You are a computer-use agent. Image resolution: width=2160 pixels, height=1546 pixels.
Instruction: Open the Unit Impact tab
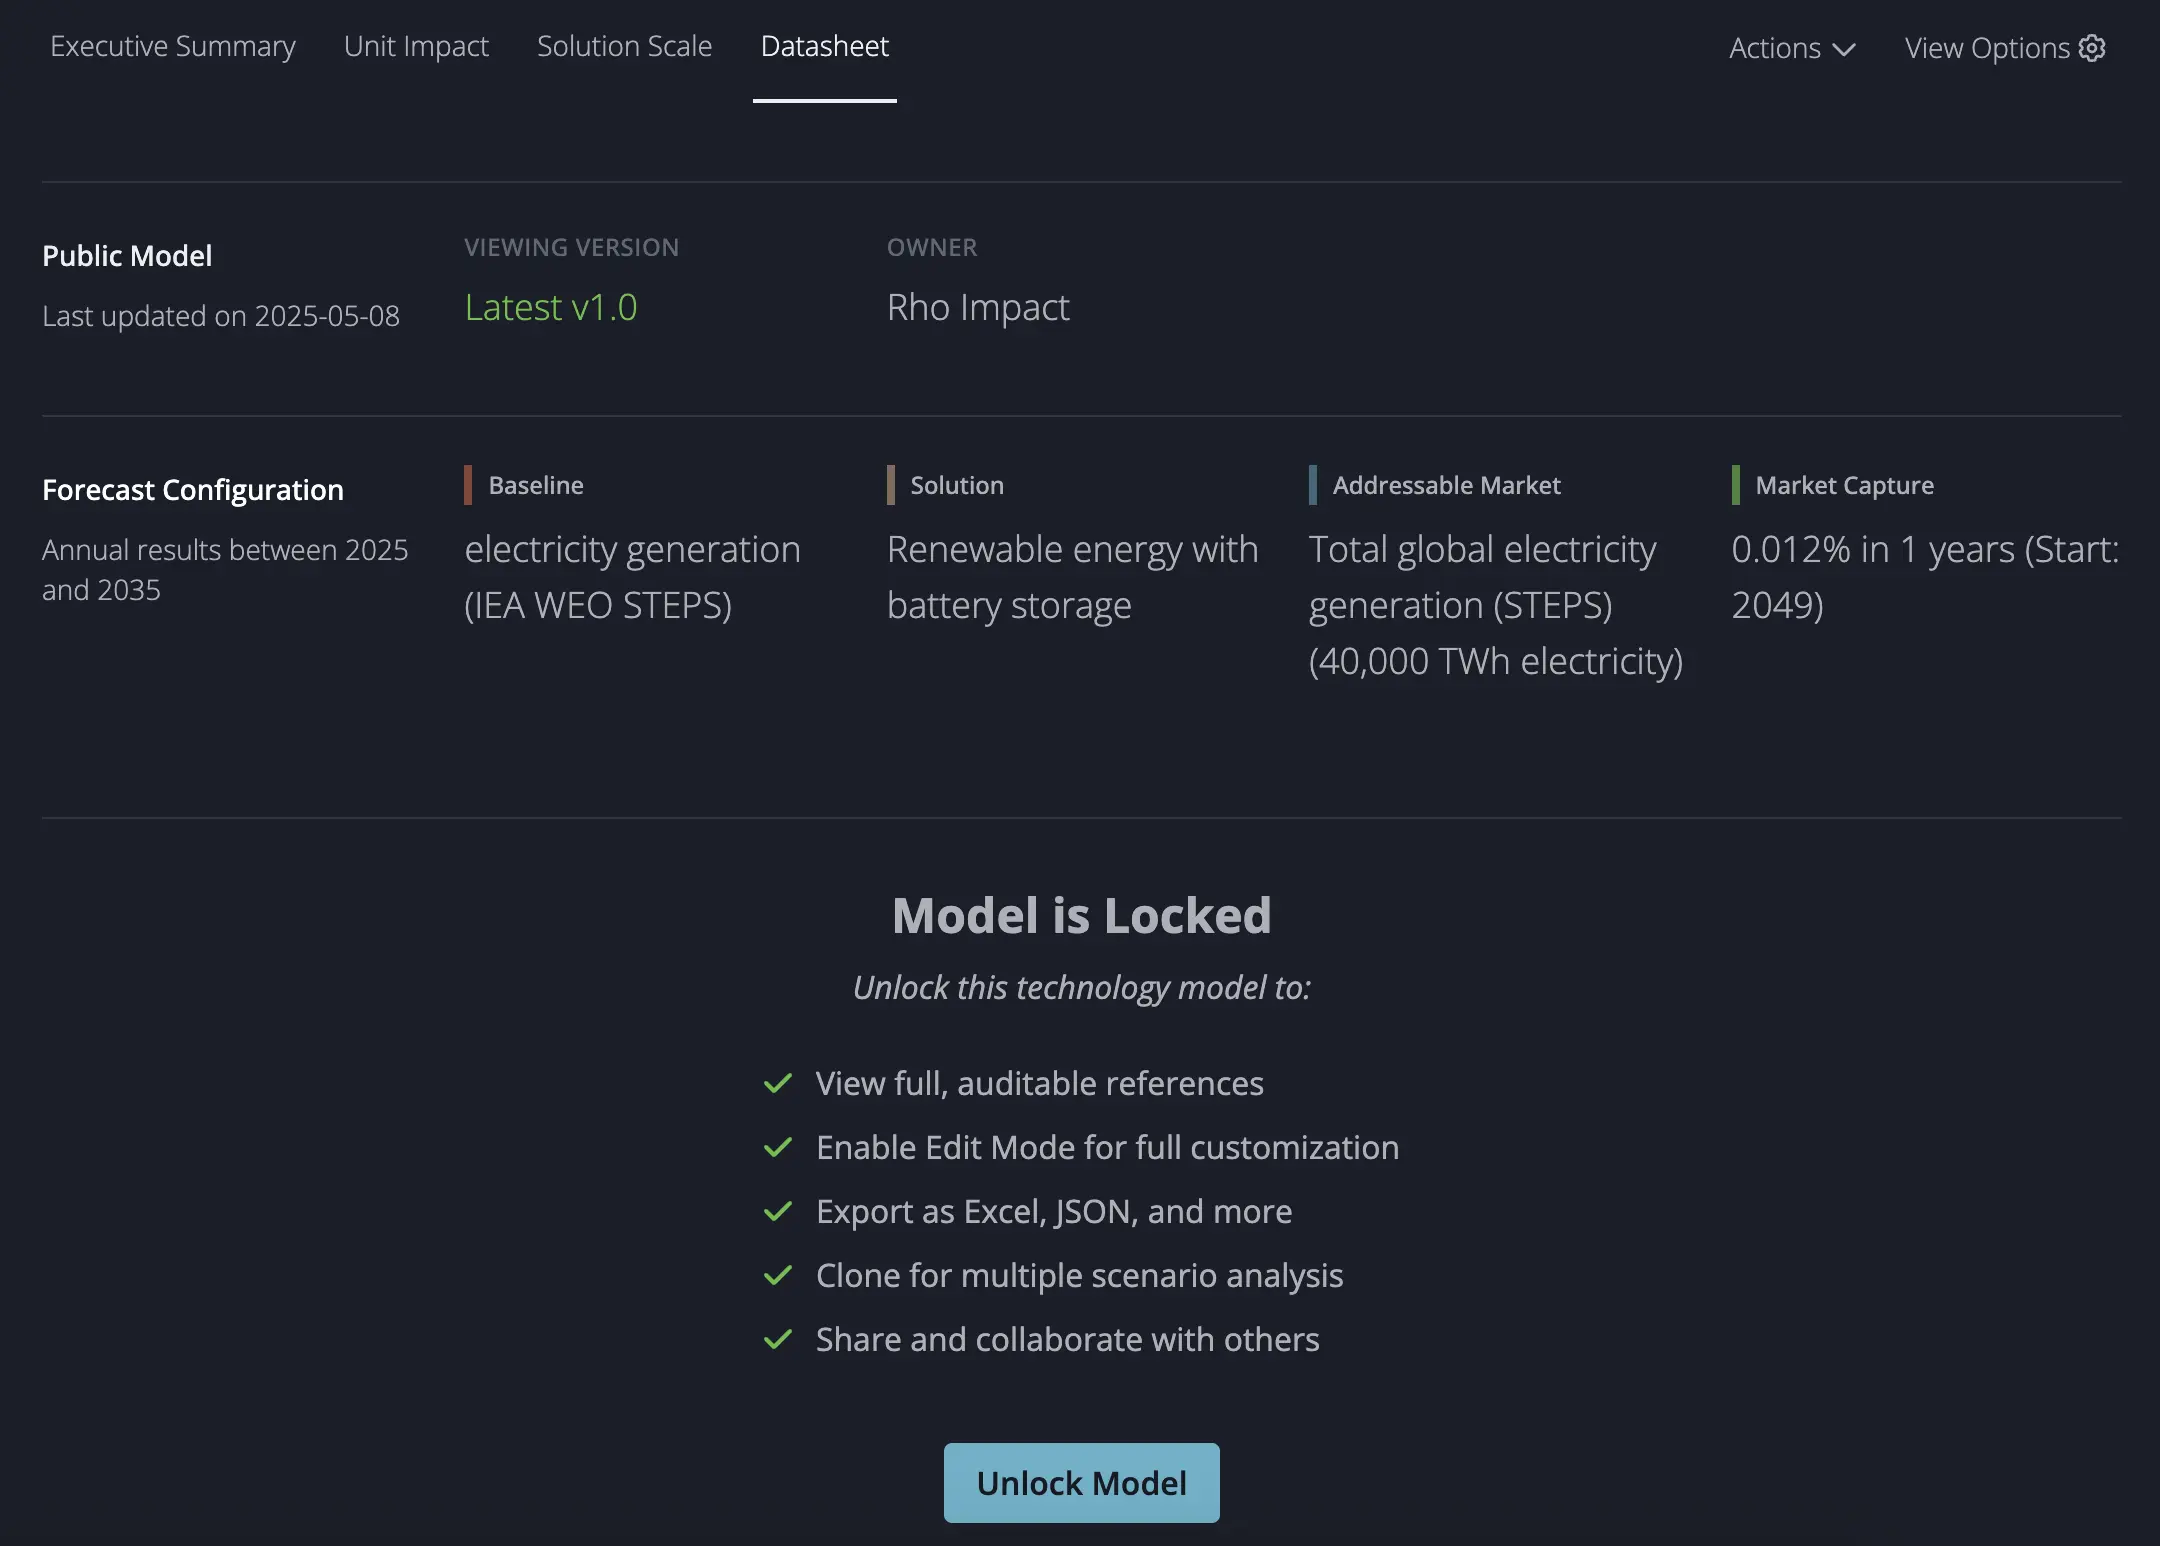pyautogui.click(x=416, y=46)
